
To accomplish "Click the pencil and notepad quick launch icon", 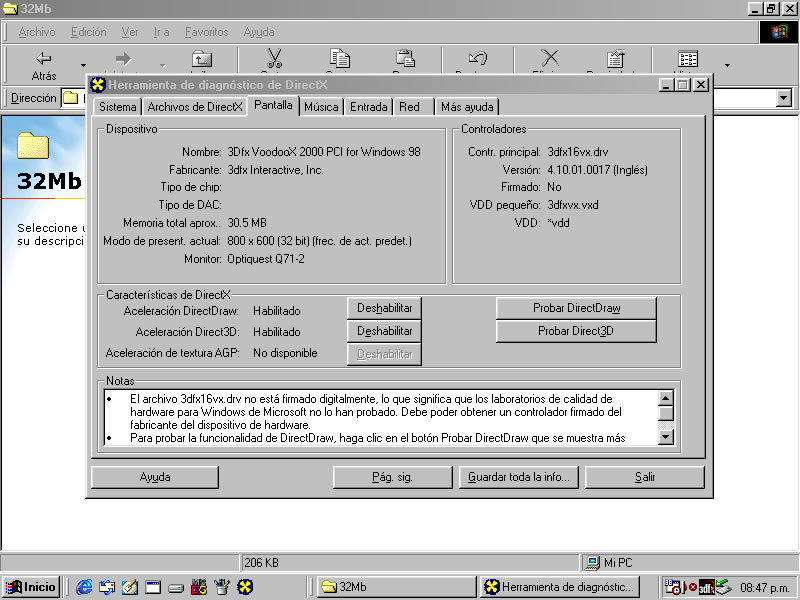I will click(x=130, y=587).
